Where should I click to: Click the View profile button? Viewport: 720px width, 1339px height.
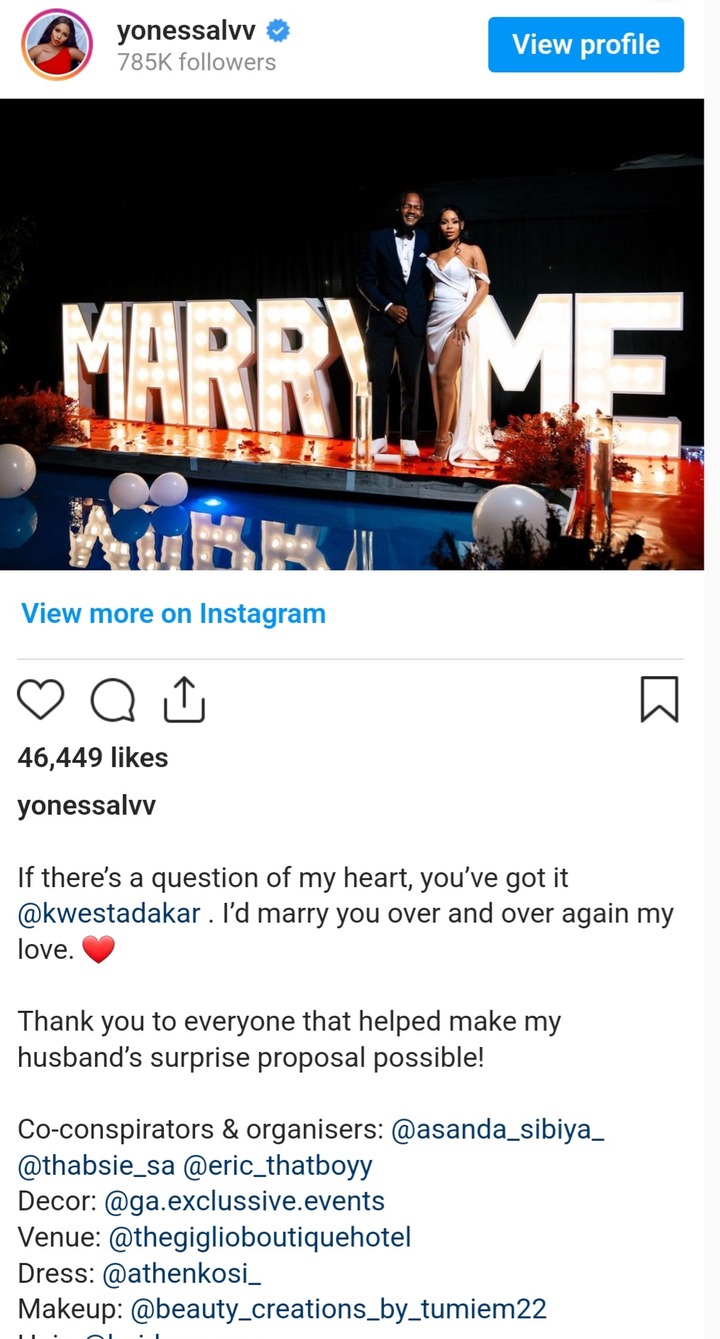click(586, 45)
